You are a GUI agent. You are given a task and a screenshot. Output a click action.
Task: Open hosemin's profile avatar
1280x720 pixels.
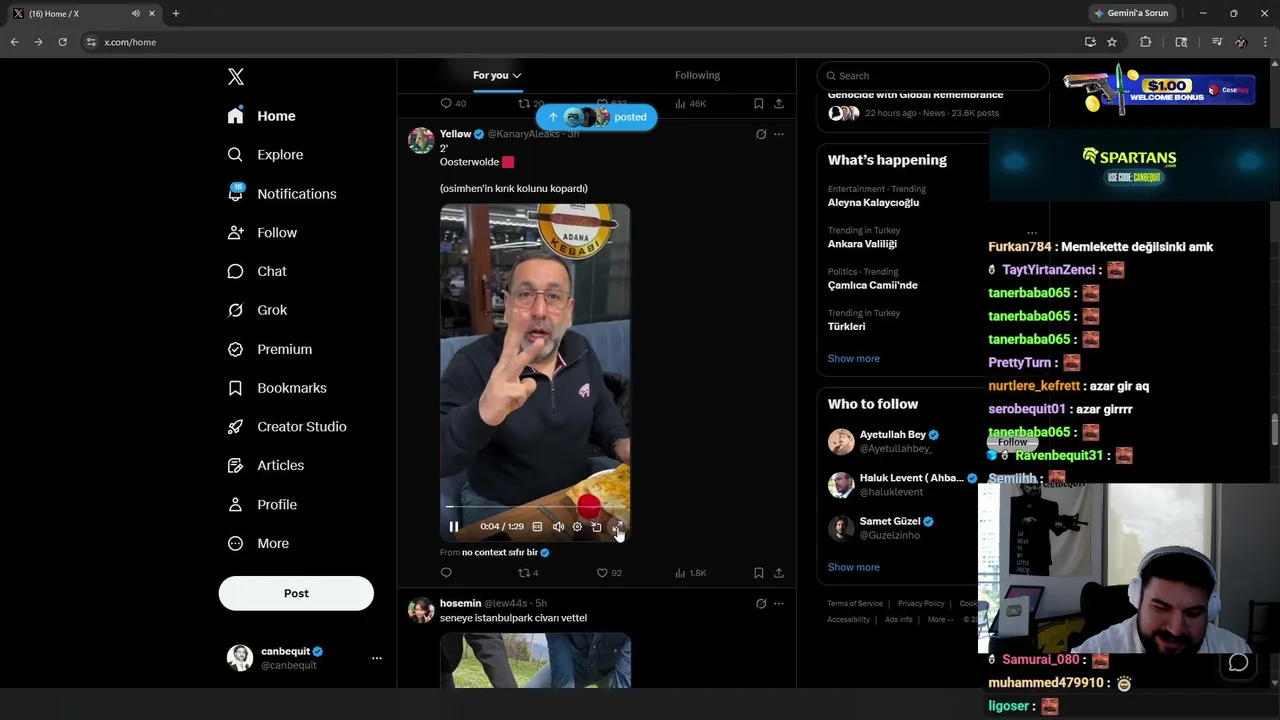[421, 610]
